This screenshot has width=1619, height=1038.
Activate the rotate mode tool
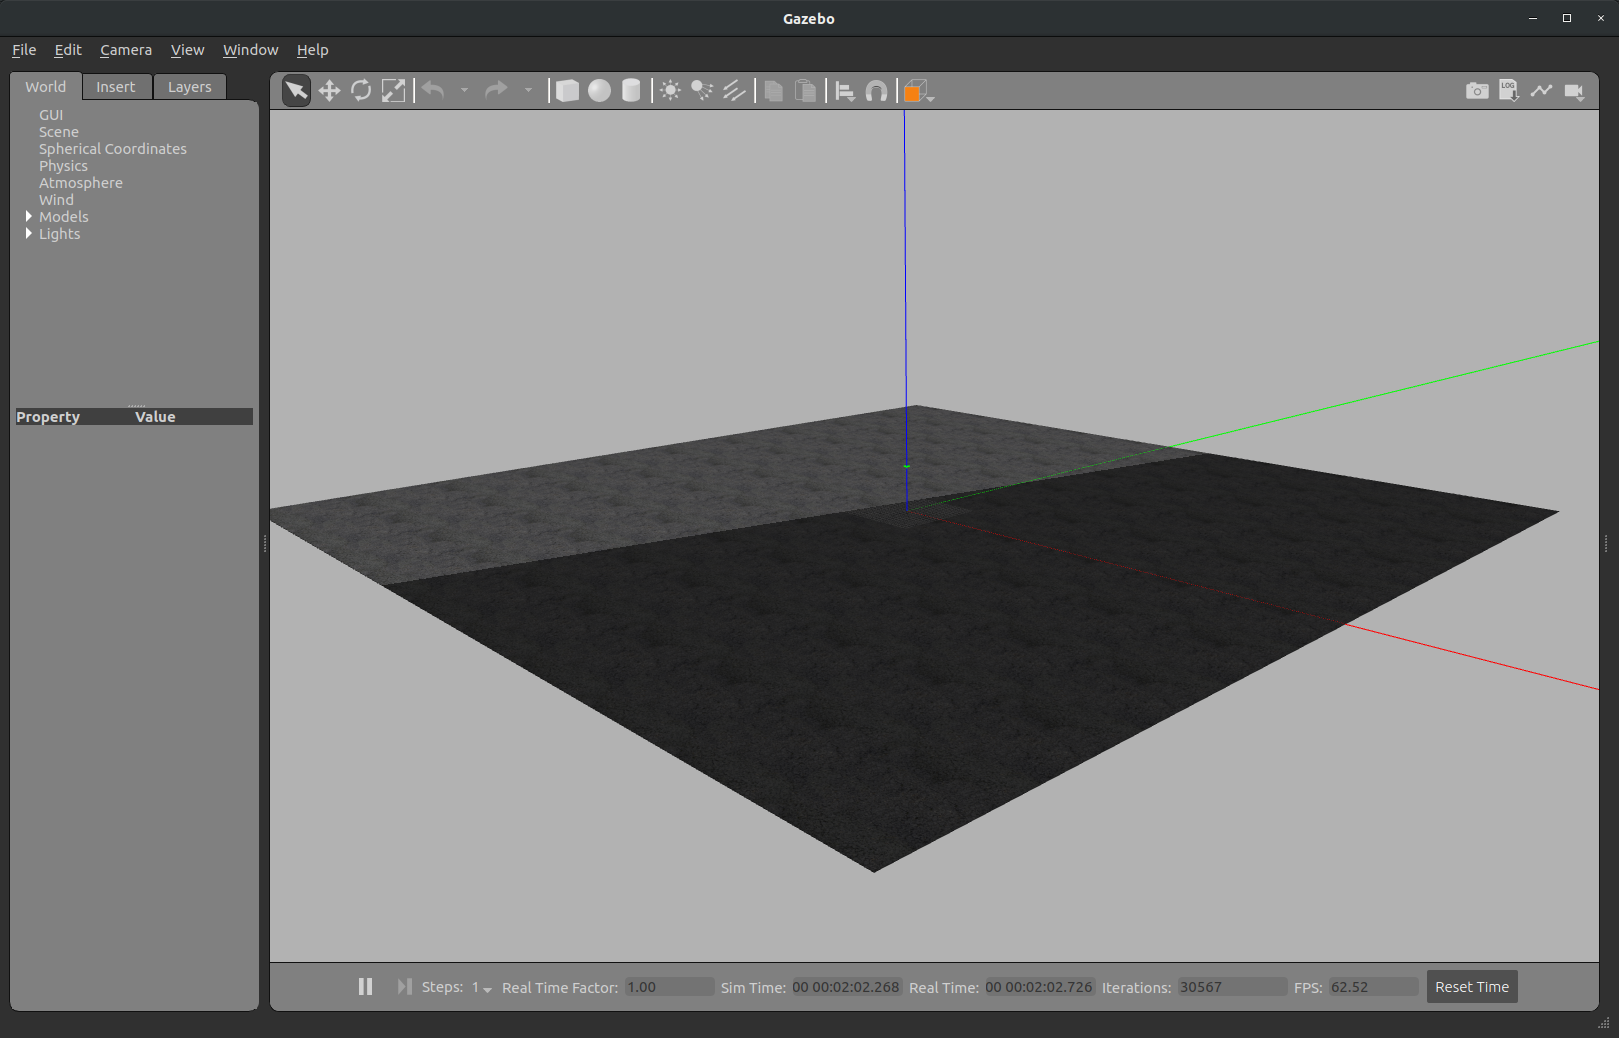pos(361,91)
